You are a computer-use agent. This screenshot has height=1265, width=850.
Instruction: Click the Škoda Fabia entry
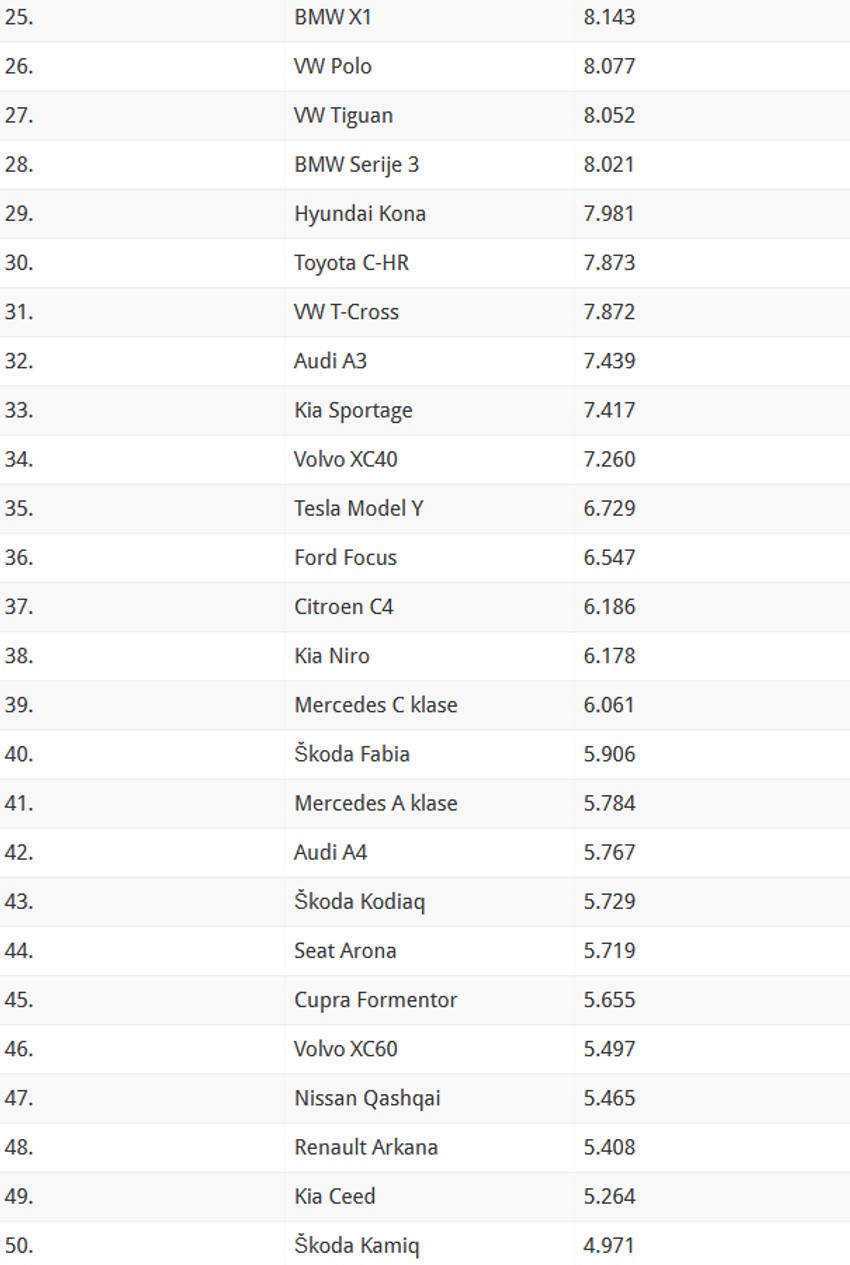click(351, 753)
